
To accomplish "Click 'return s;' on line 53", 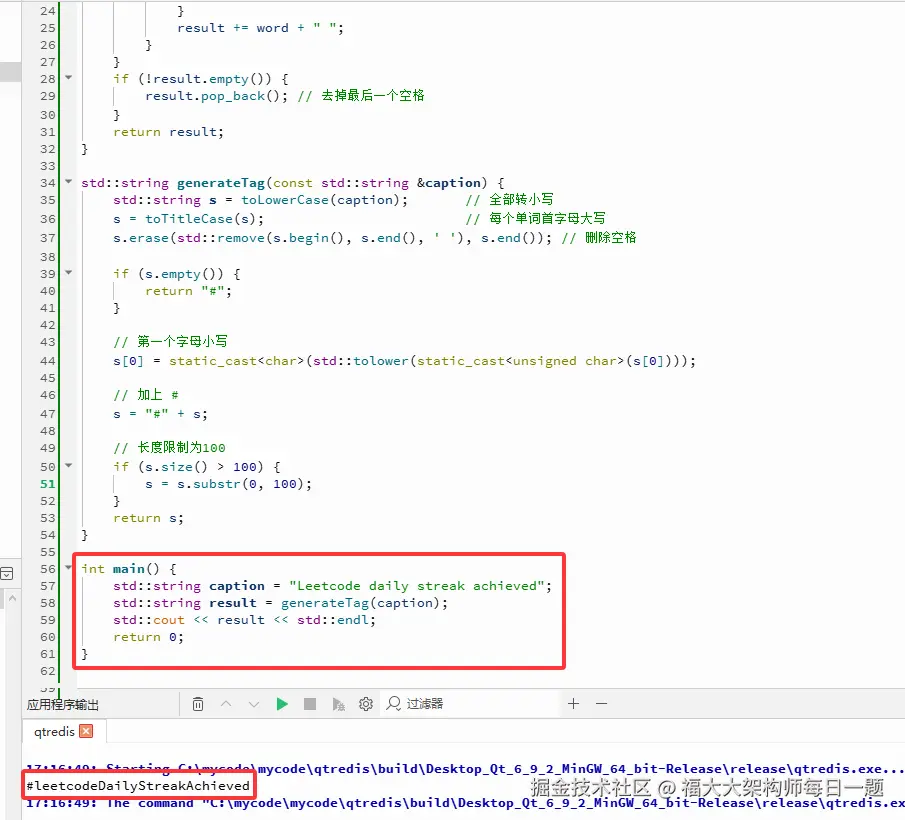I will click(x=148, y=518).
